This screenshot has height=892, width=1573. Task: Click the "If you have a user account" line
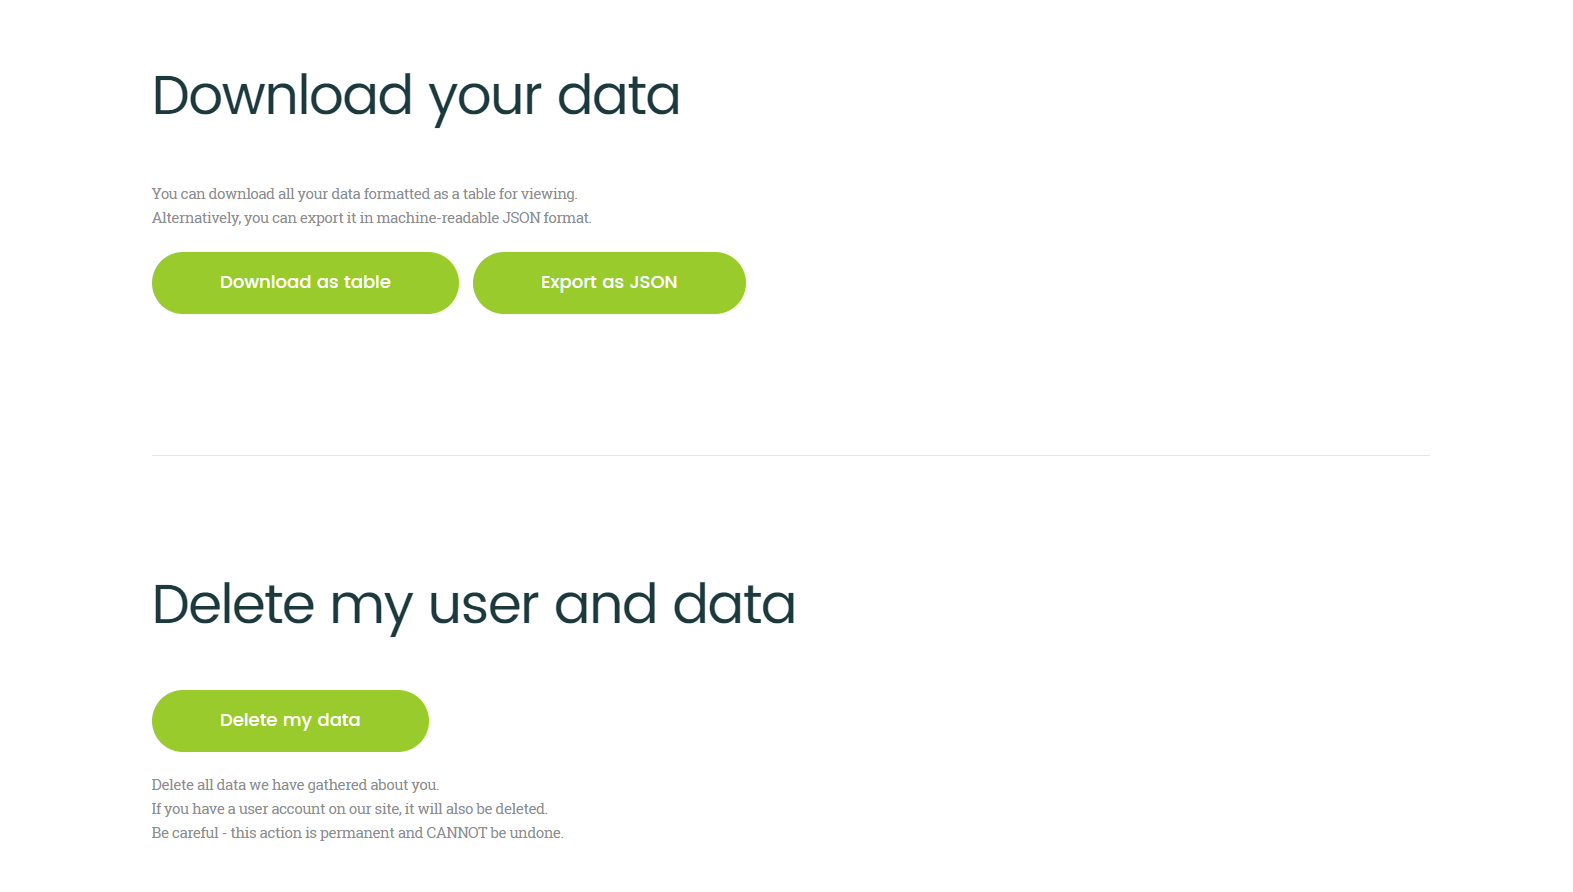click(x=349, y=809)
